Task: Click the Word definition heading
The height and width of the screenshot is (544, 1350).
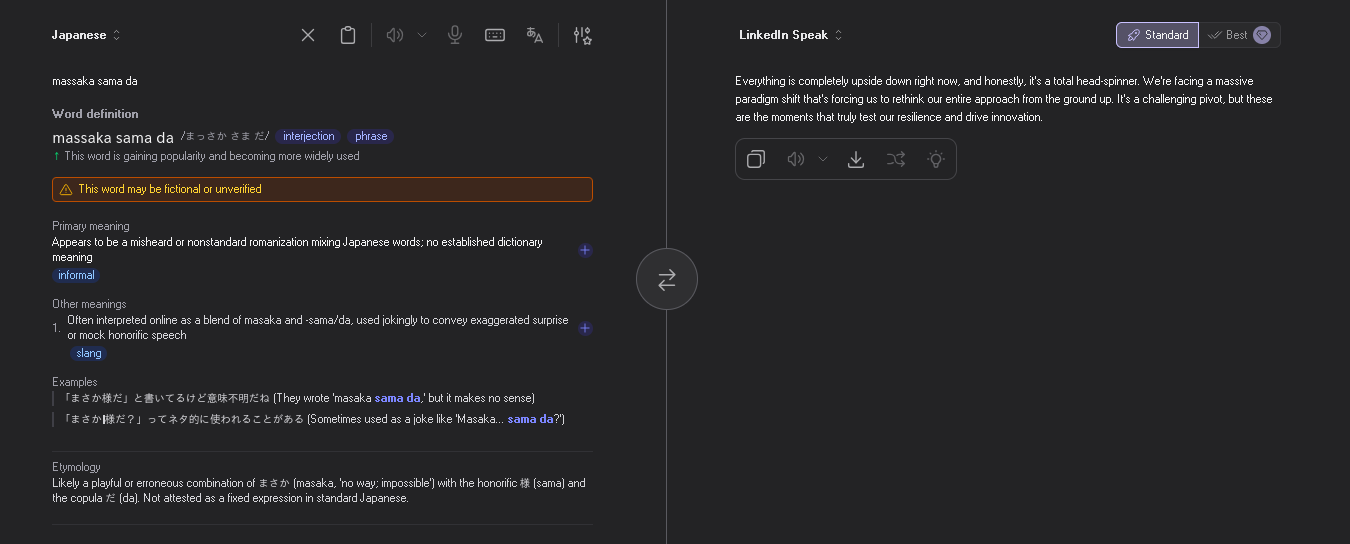Action: point(95,114)
